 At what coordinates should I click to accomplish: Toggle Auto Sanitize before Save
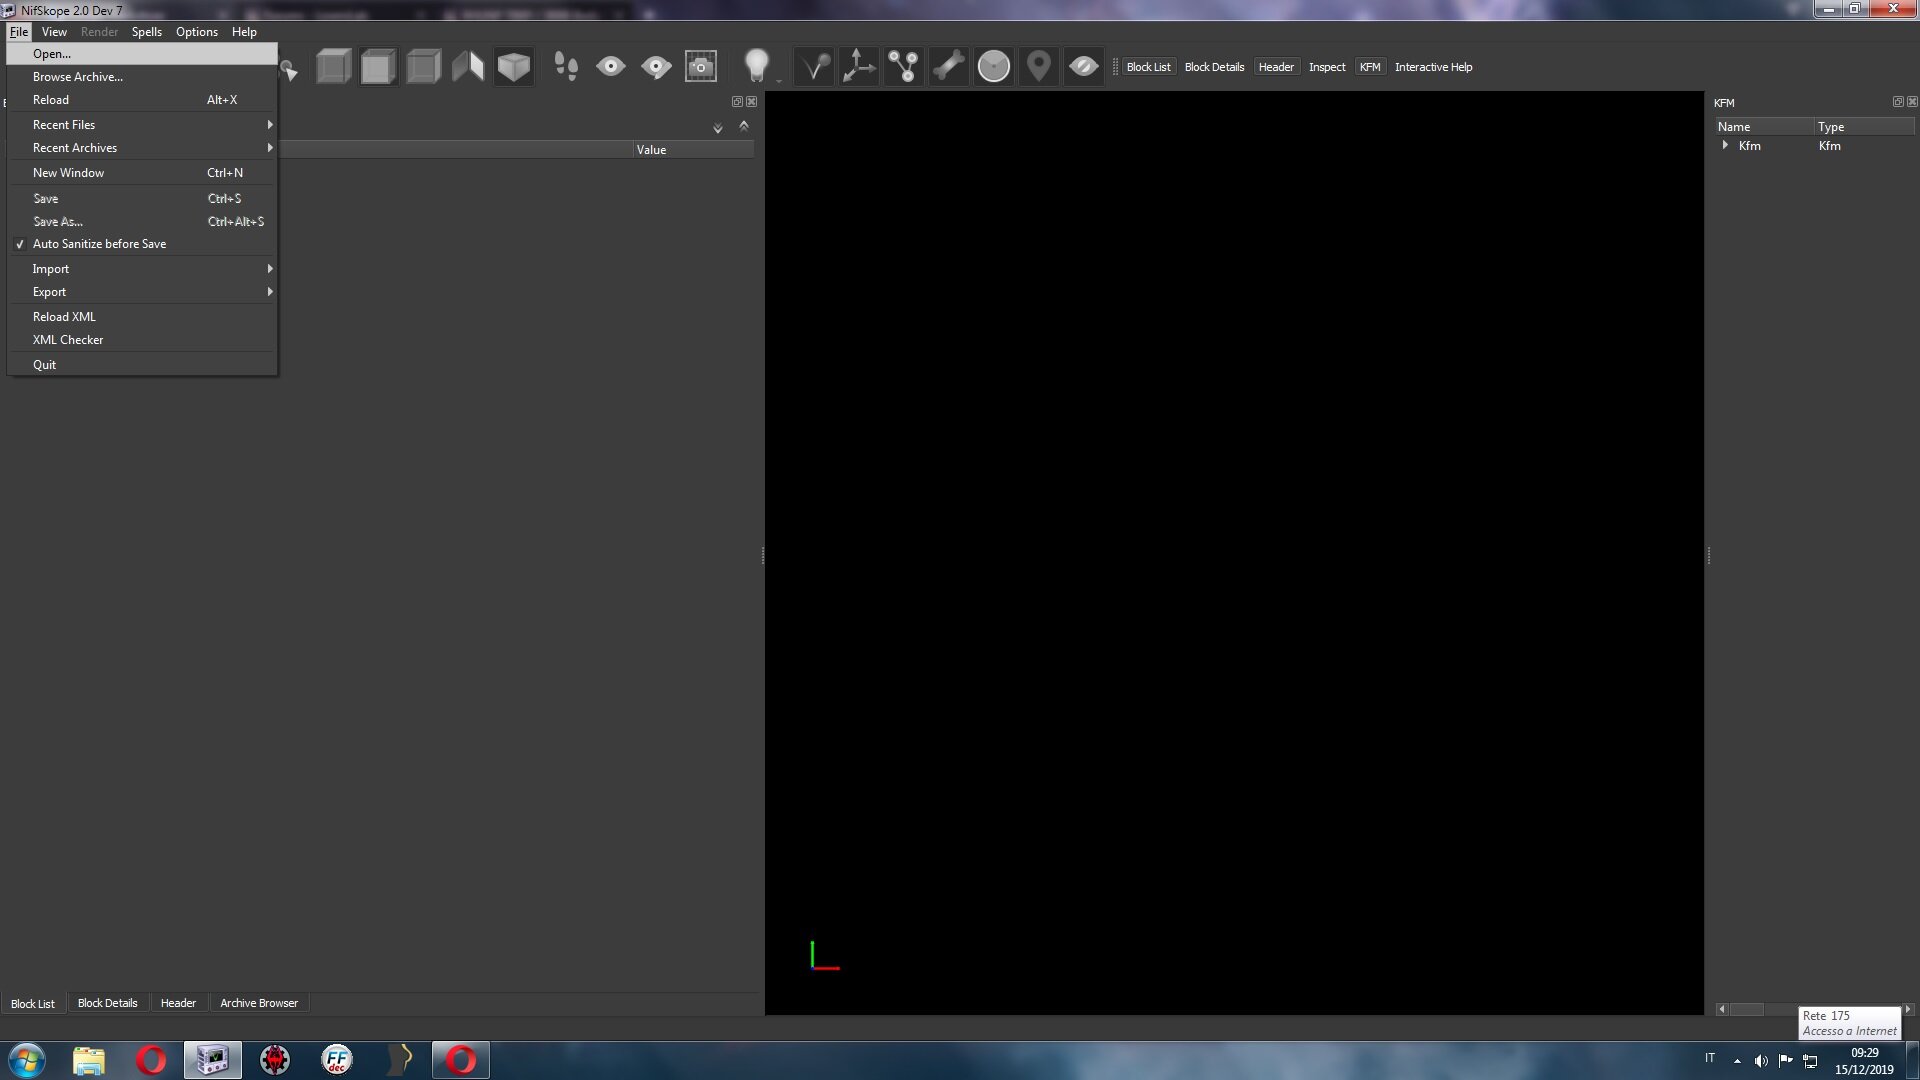142,244
